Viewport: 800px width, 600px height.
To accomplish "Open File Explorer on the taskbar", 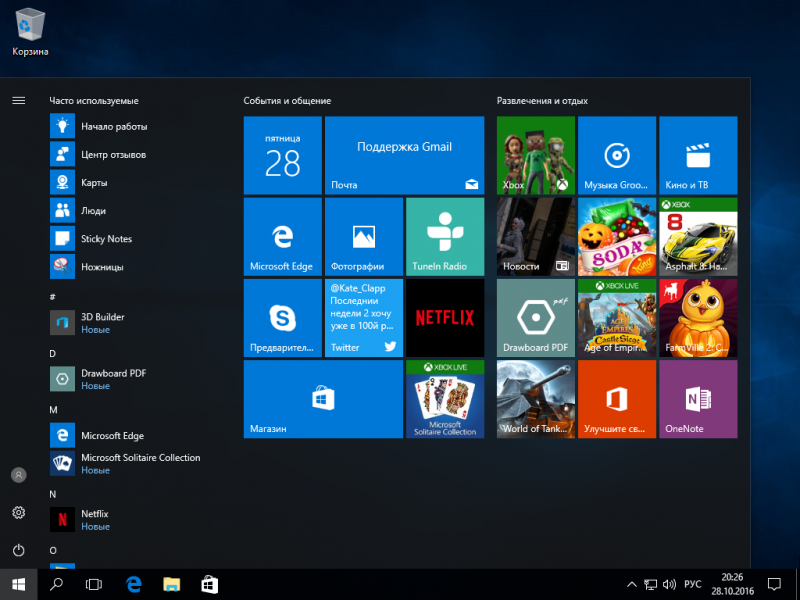I will (x=171, y=585).
